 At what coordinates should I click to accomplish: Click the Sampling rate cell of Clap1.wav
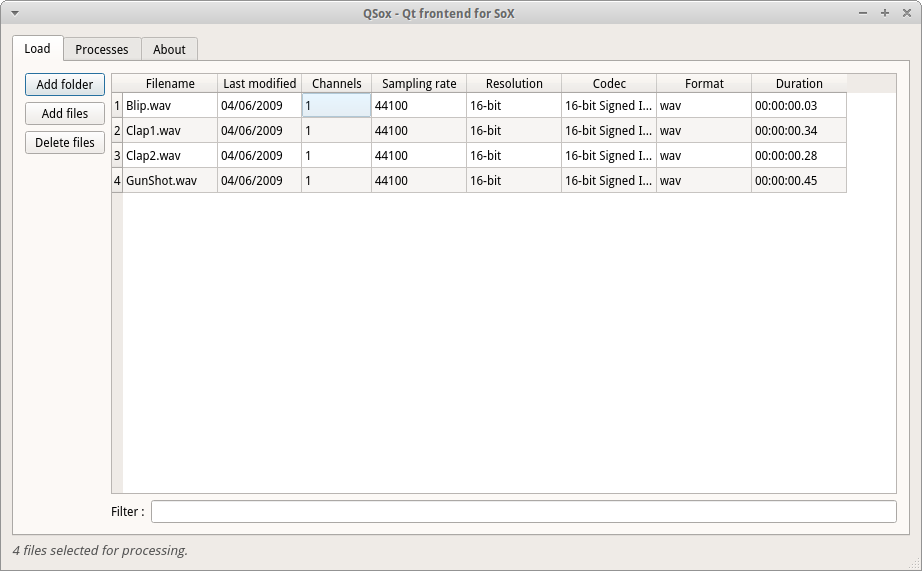coord(419,131)
